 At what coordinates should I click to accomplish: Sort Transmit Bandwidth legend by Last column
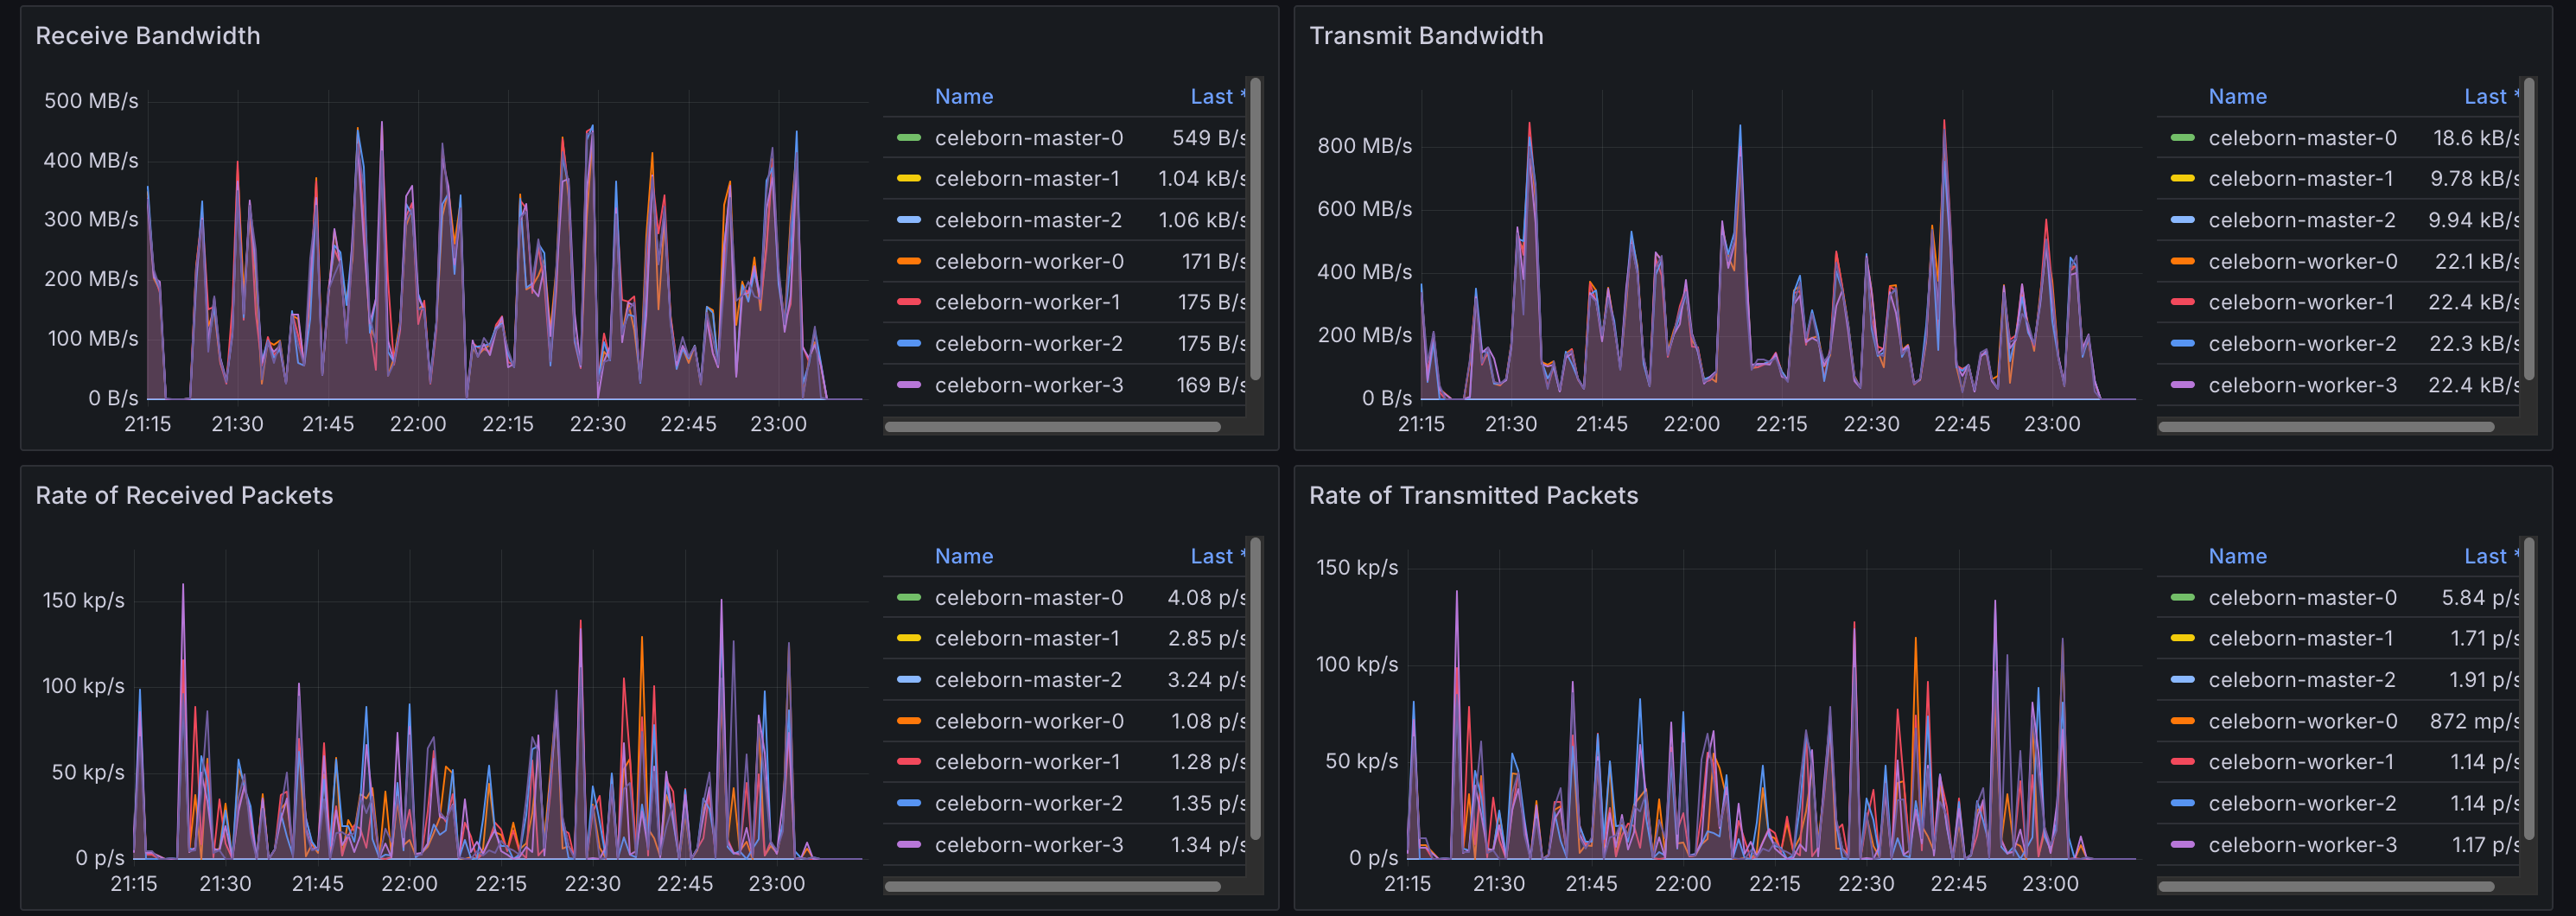[x=2484, y=97]
